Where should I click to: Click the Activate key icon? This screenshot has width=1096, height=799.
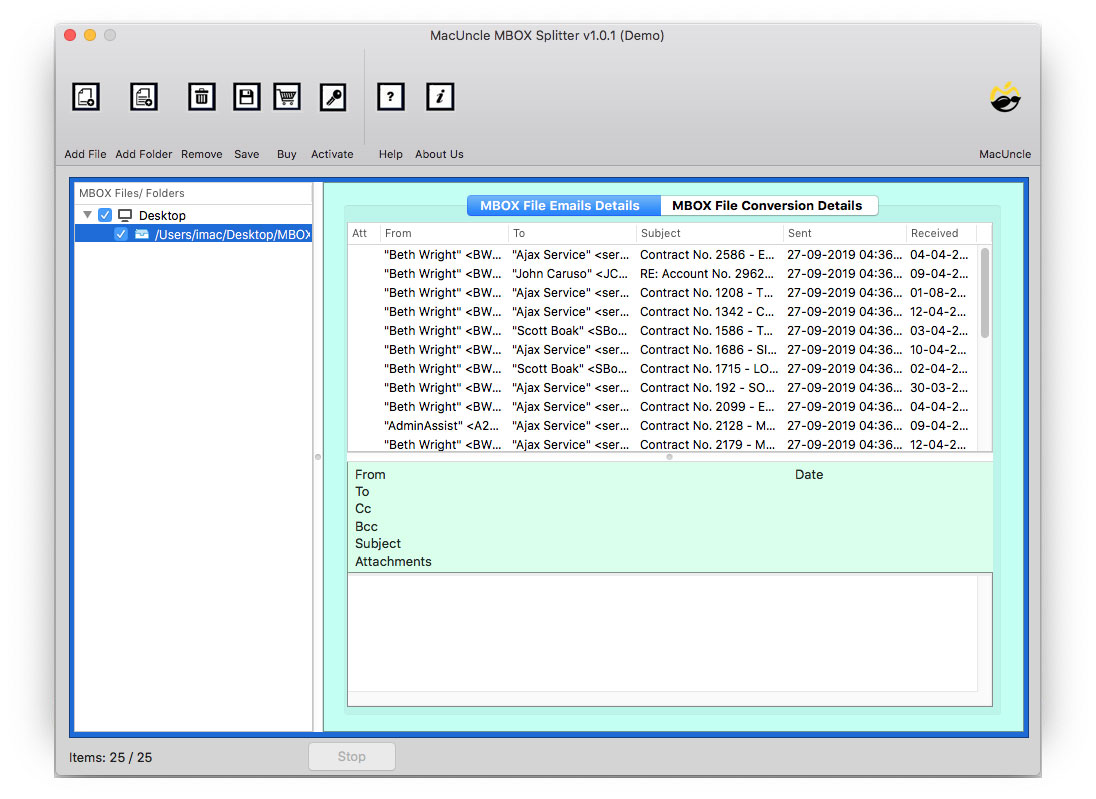[333, 96]
